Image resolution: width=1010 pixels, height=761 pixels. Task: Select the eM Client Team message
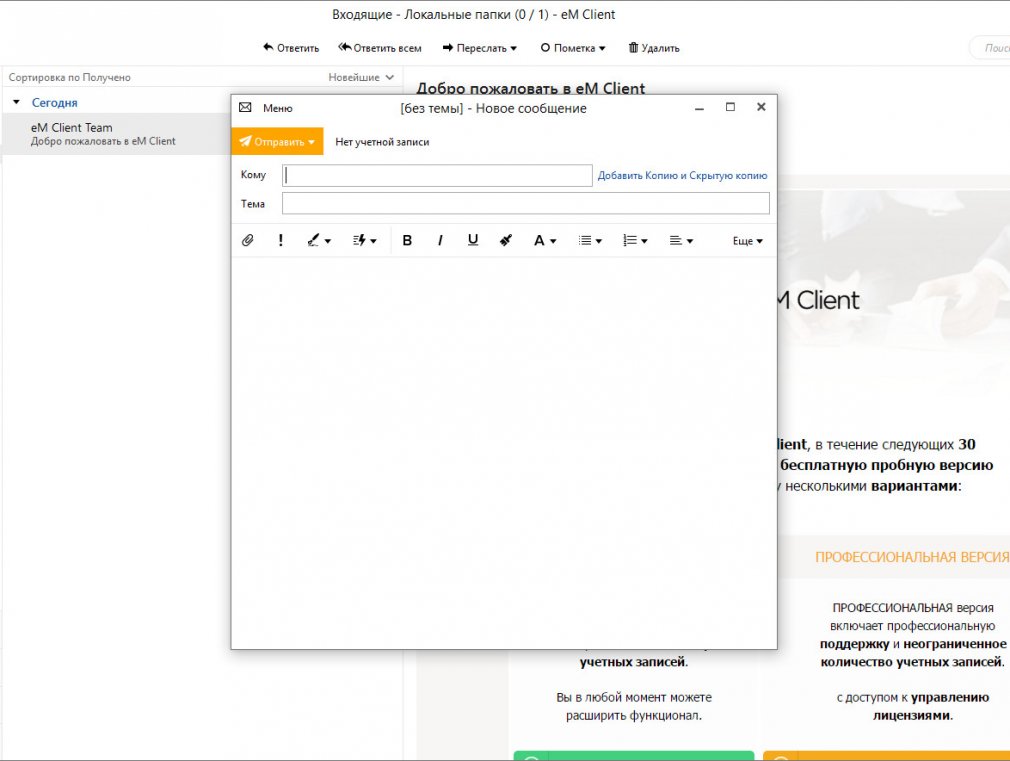click(116, 134)
